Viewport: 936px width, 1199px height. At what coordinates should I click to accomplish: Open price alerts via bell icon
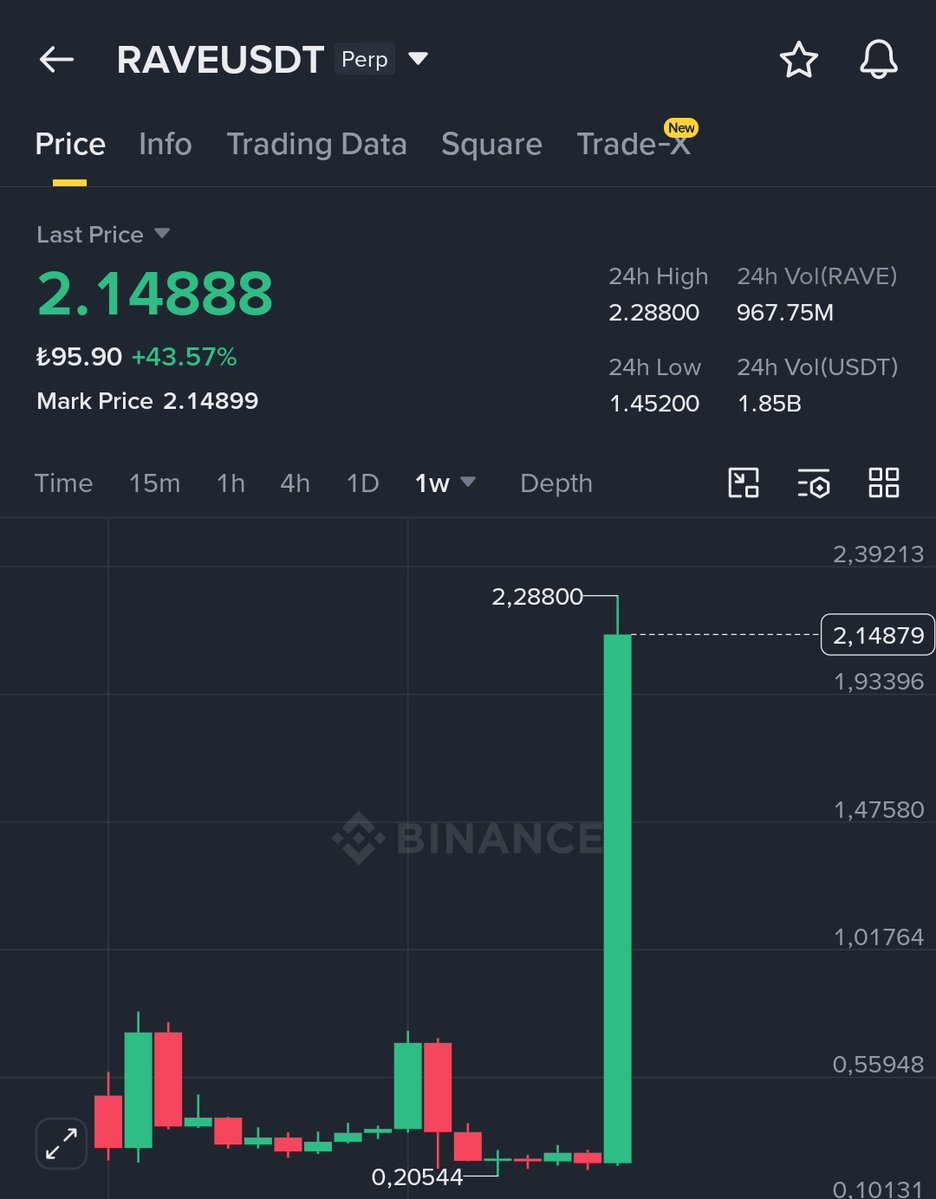point(878,60)
